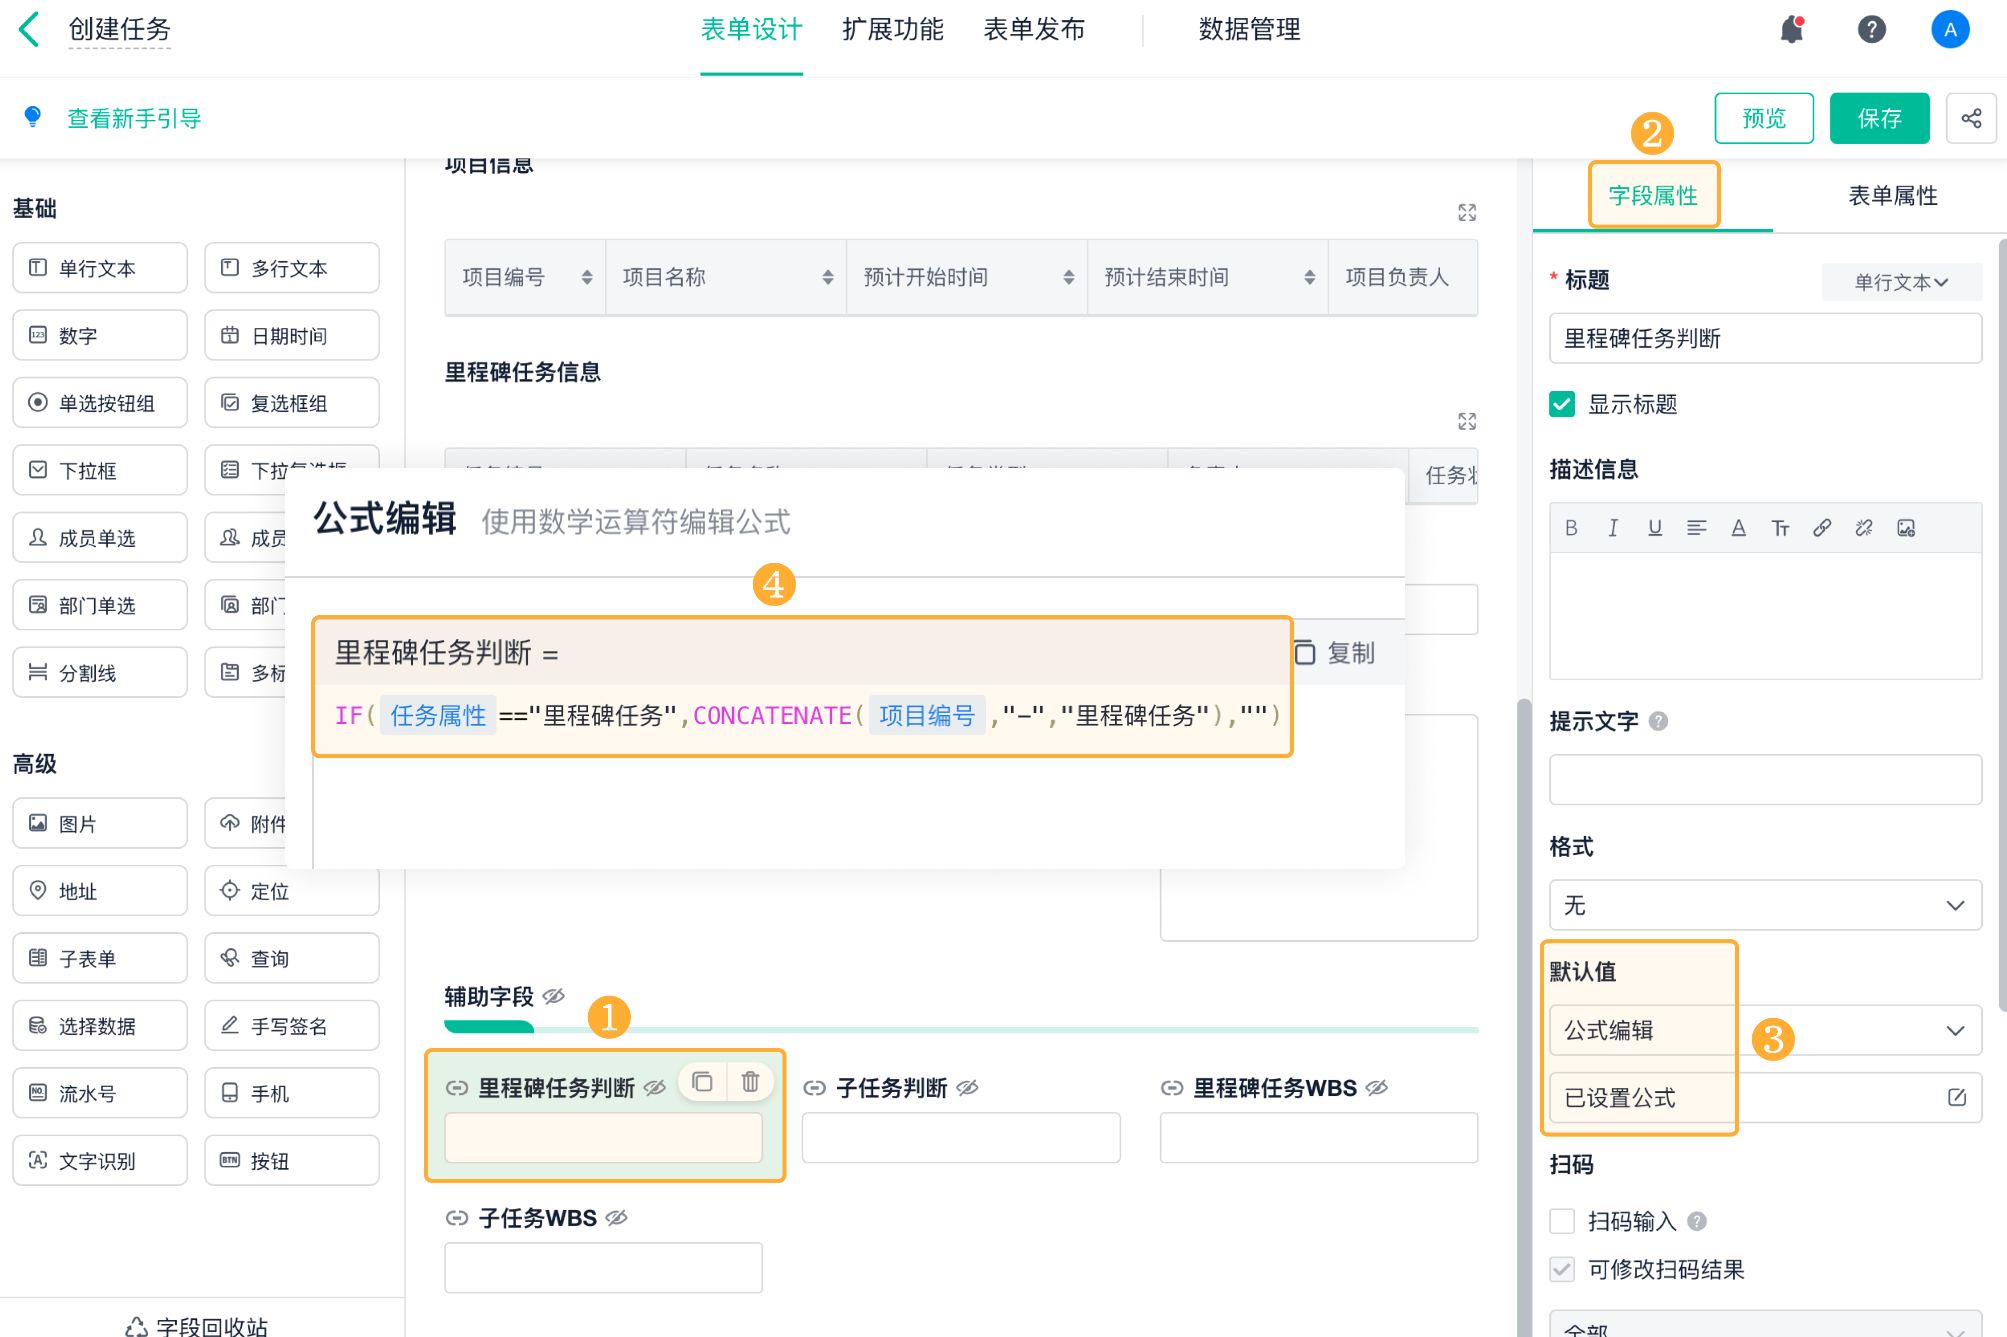Click the 保存 button
Screen dimensions: 2007x1337
[1879, 119]
